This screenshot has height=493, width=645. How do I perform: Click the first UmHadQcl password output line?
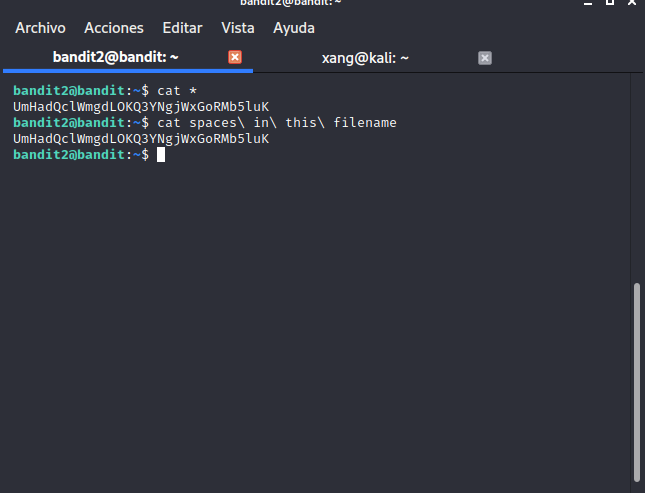coord(141,107)
